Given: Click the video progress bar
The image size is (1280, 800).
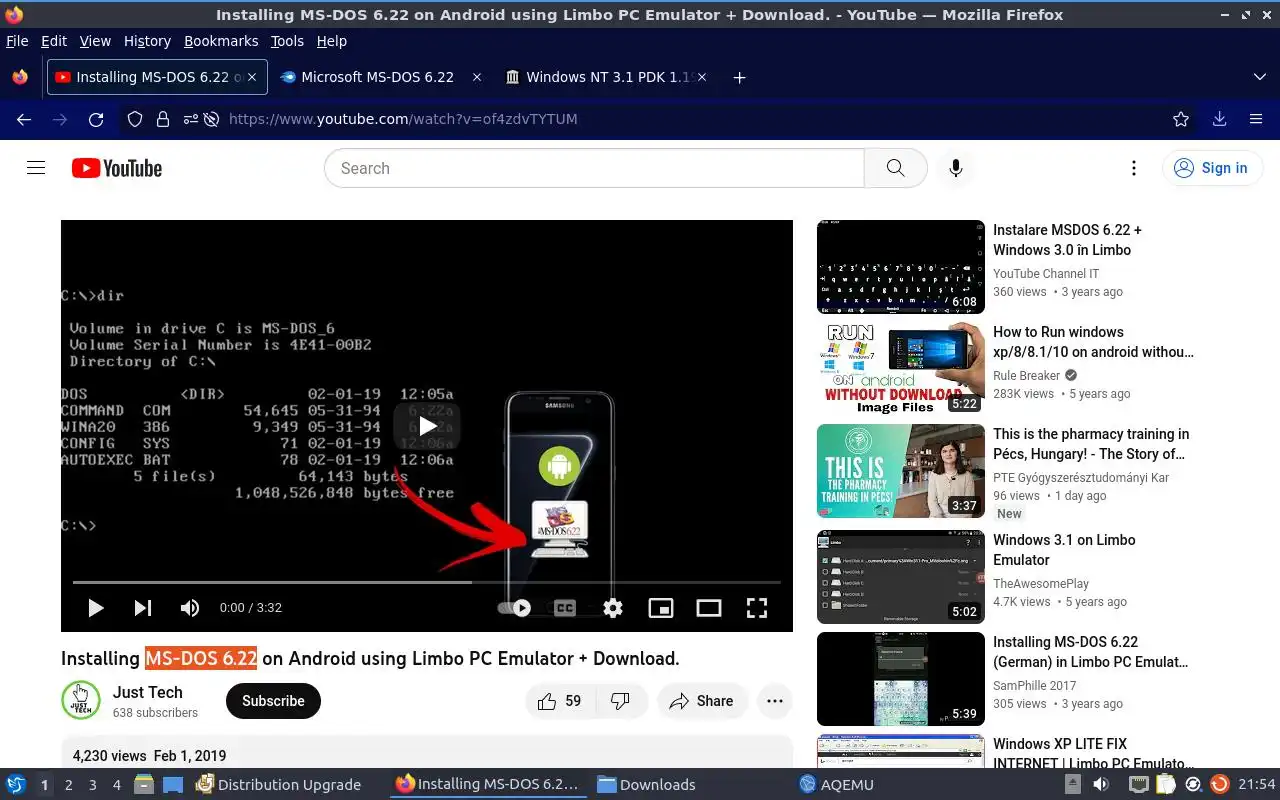Looking at the screenshot, I should click(x=427, y=582).
